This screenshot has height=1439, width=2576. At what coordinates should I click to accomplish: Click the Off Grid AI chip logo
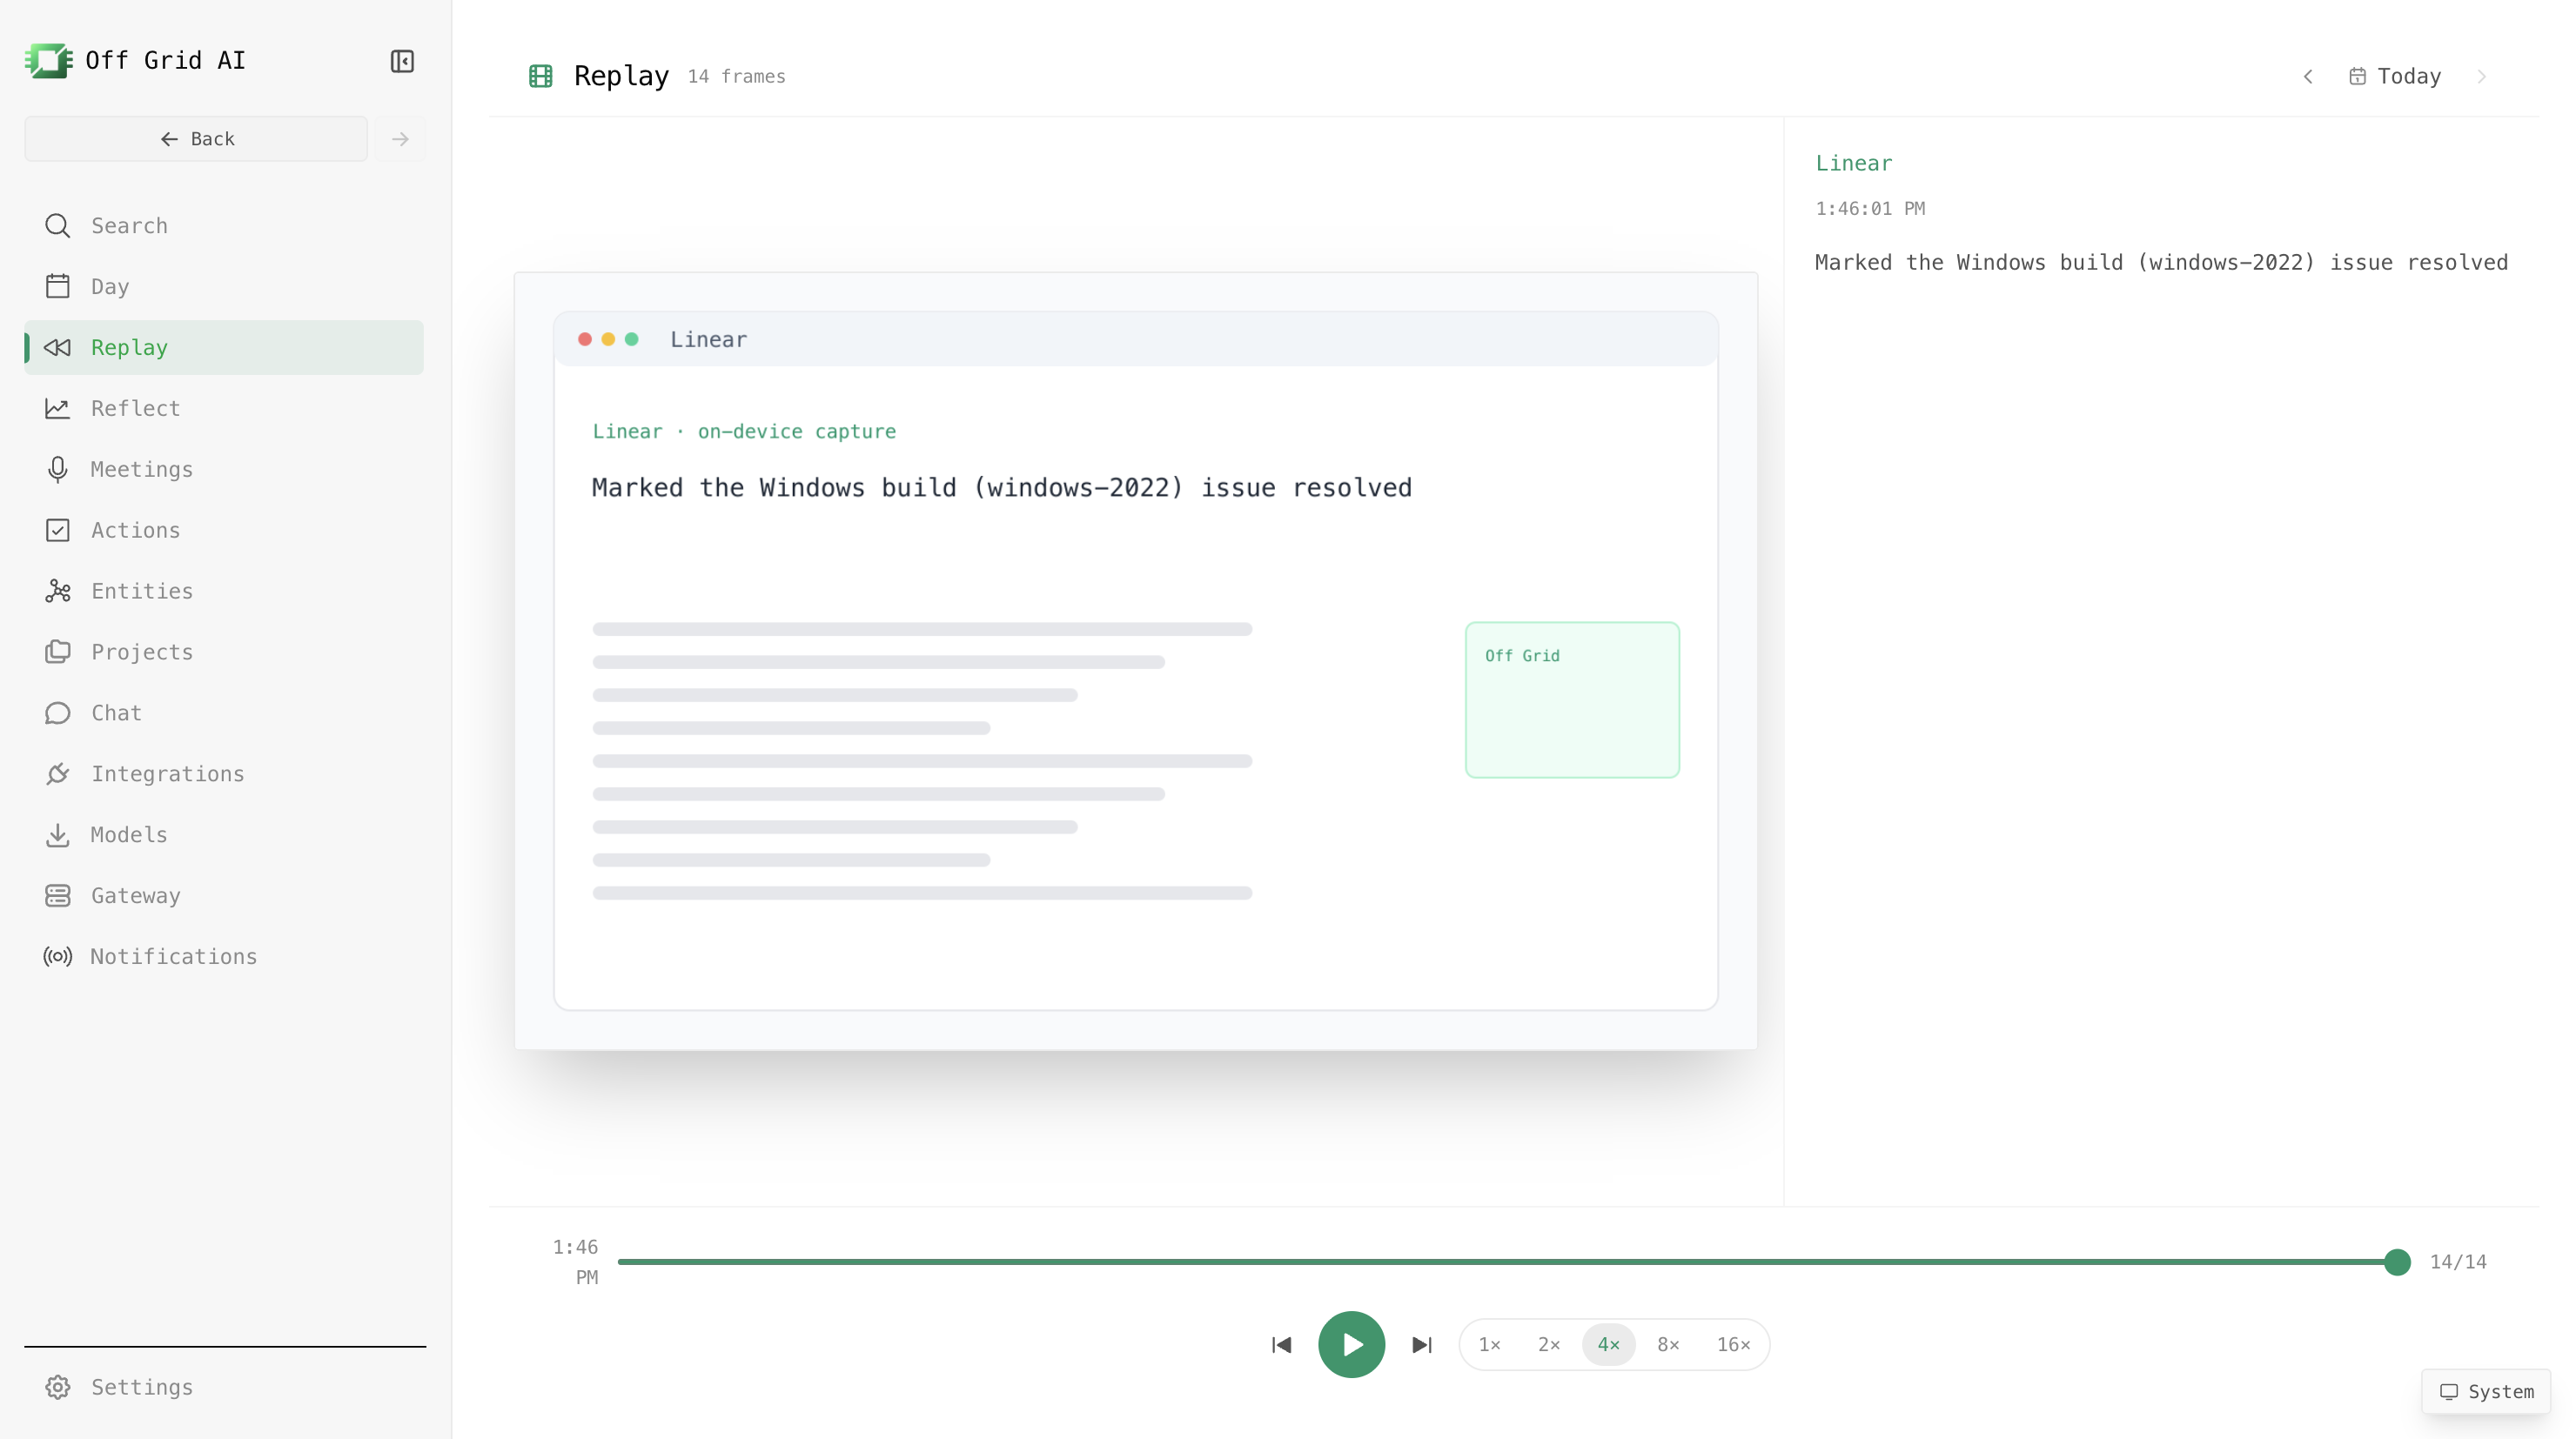point(48,61)
